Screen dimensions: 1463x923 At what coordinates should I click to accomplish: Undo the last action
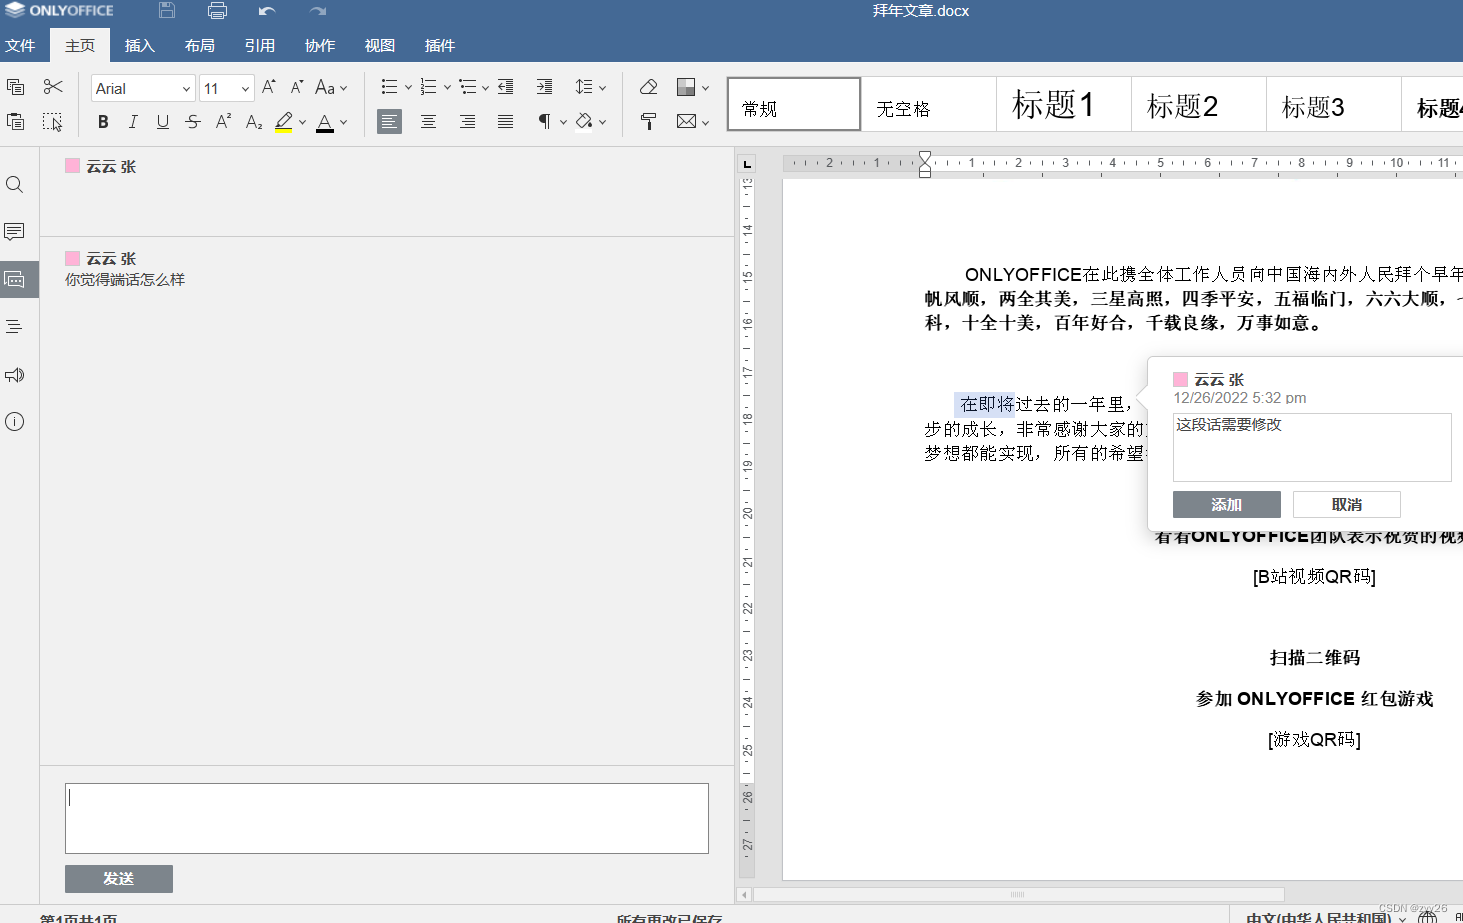(x=267, y=11)
